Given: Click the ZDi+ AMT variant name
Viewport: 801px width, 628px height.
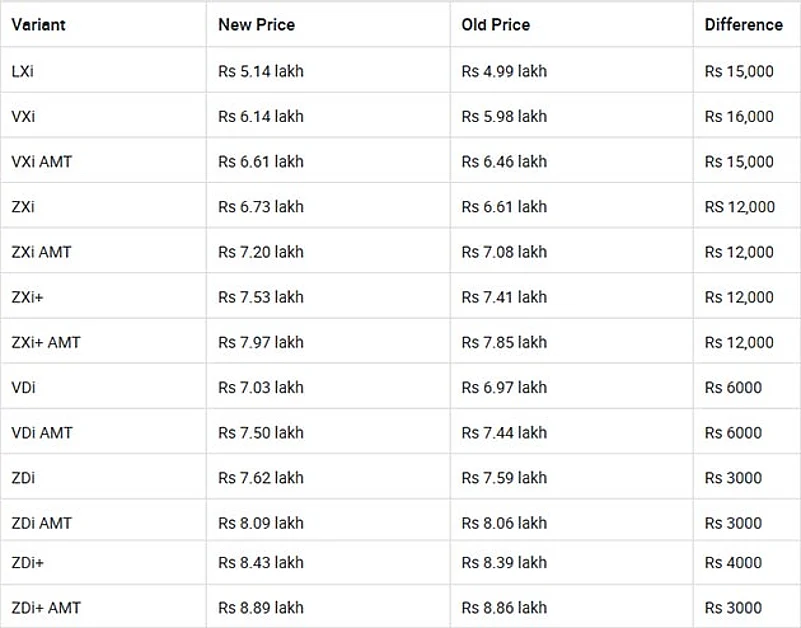Looking at the screenshot, I should coord(46,608).
